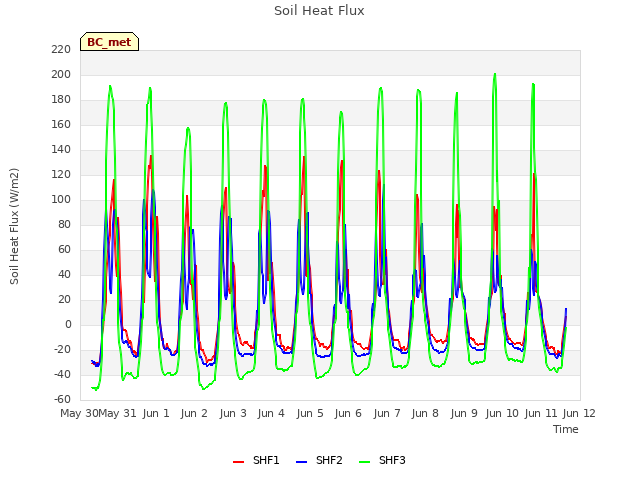
Task: Click the Jun 9 x-axis tick label
Action: [464, 413]
